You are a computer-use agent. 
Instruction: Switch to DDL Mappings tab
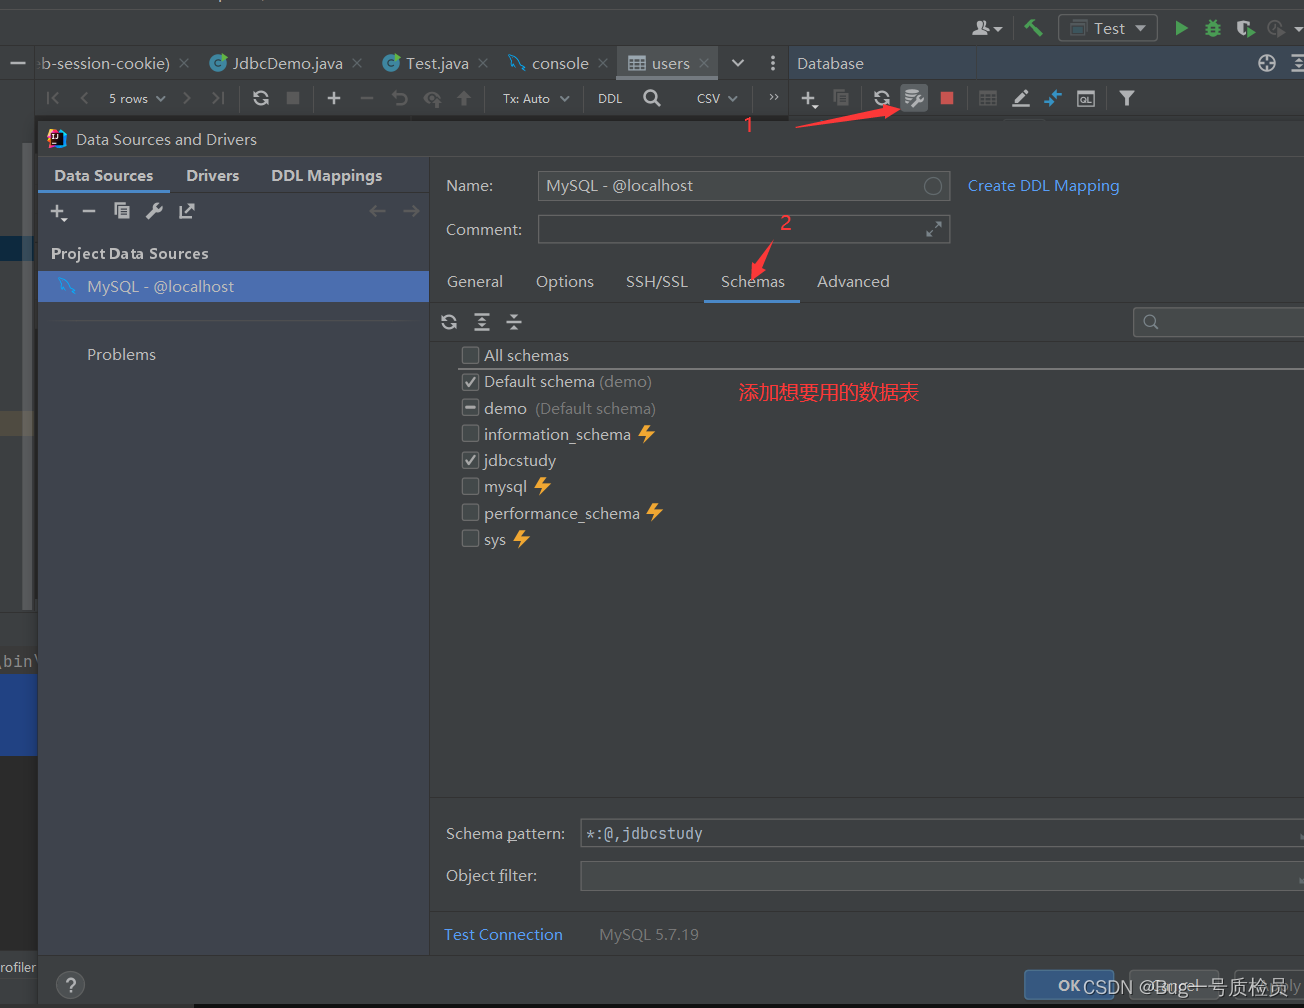coord(327,175)
